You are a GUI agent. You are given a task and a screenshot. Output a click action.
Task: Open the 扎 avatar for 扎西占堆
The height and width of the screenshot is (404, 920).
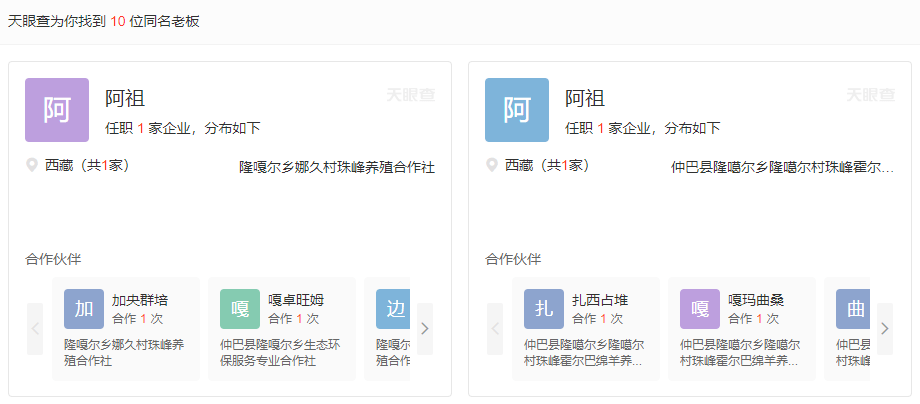pyautogui.click(x=544, y=309)
